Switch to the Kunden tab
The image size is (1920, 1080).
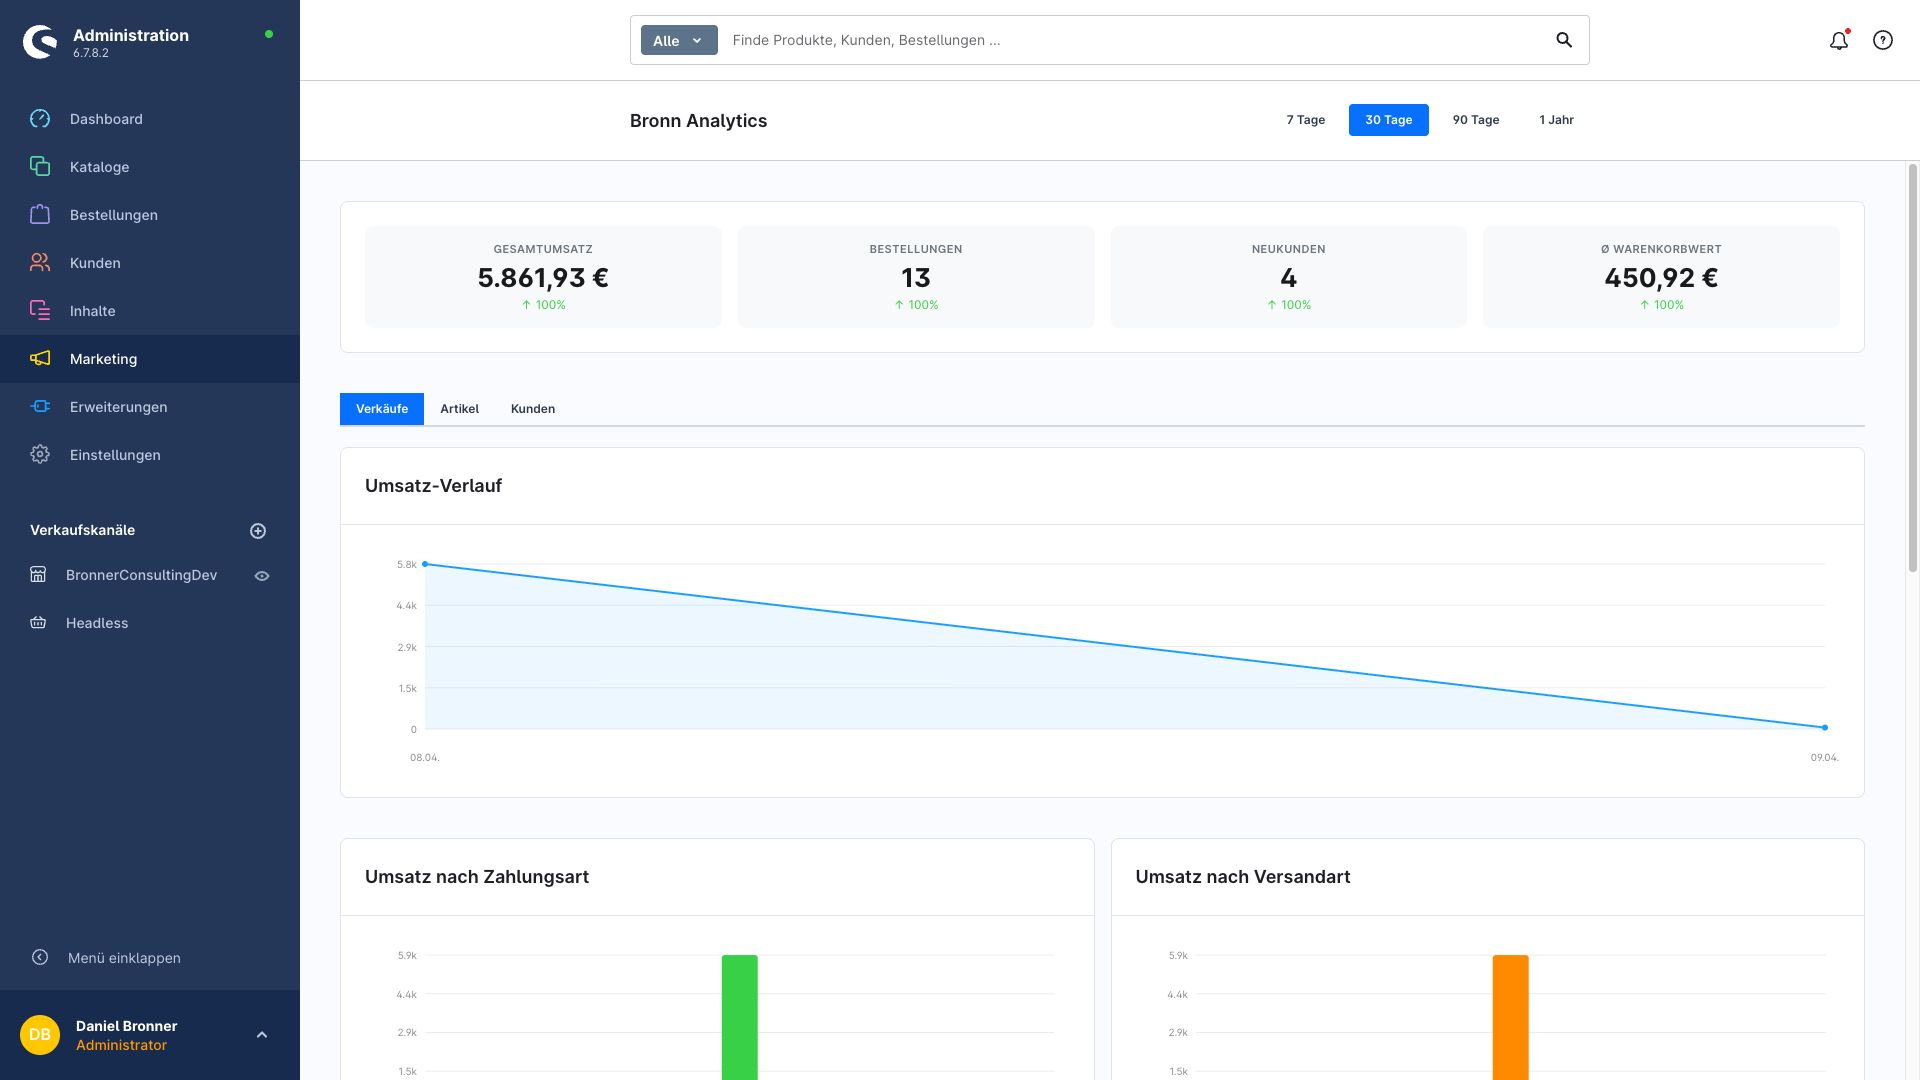[x=532, y=408]
